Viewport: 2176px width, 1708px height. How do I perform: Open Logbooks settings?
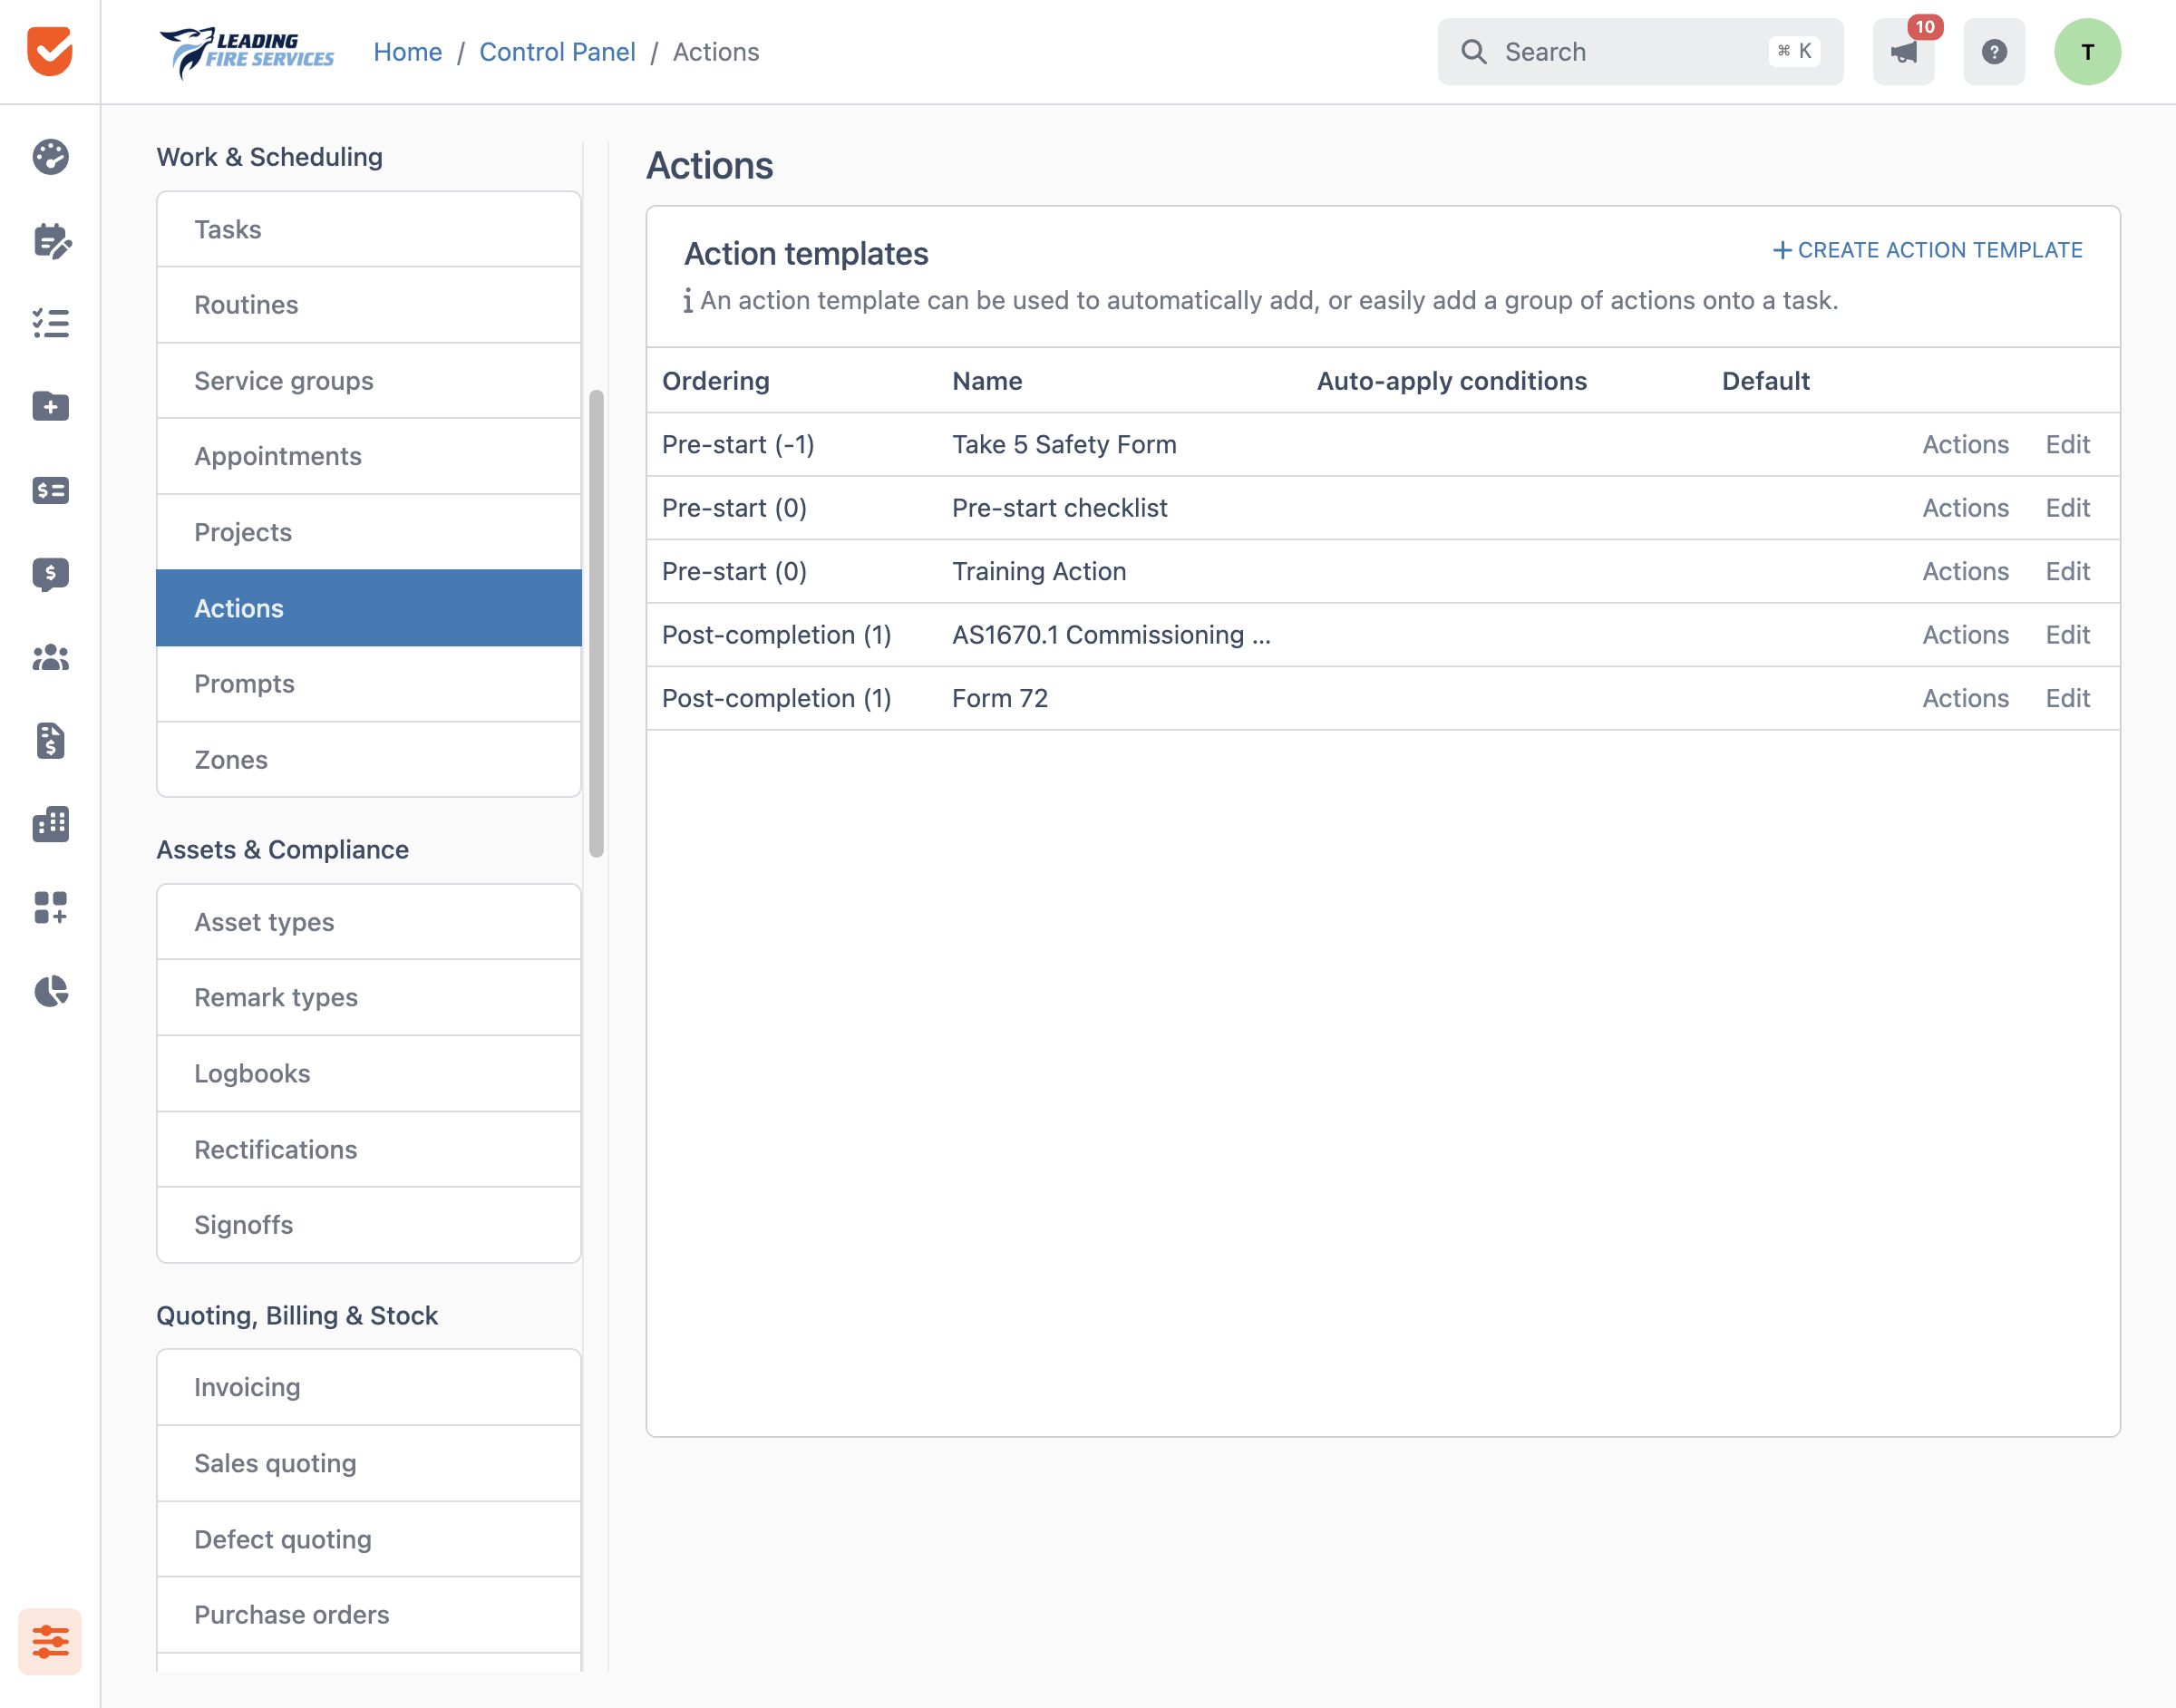click(369, 1073)
